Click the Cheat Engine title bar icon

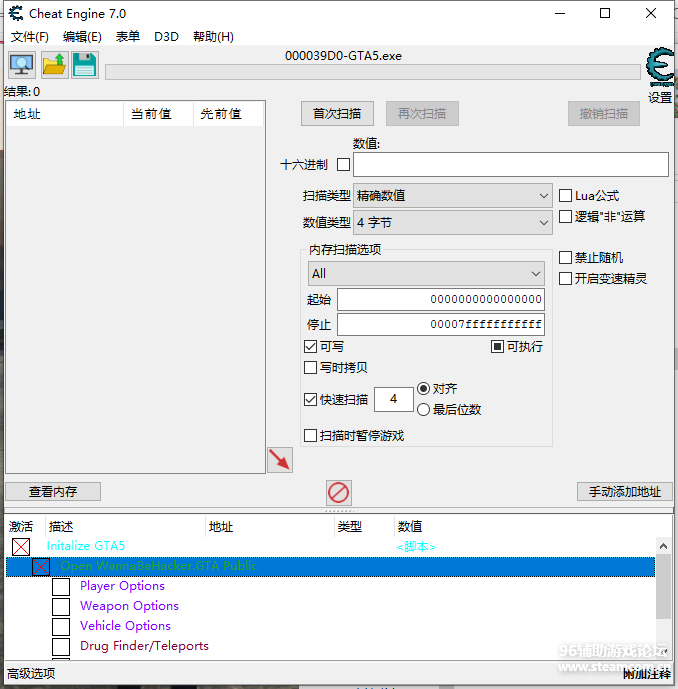pos(16,13)
